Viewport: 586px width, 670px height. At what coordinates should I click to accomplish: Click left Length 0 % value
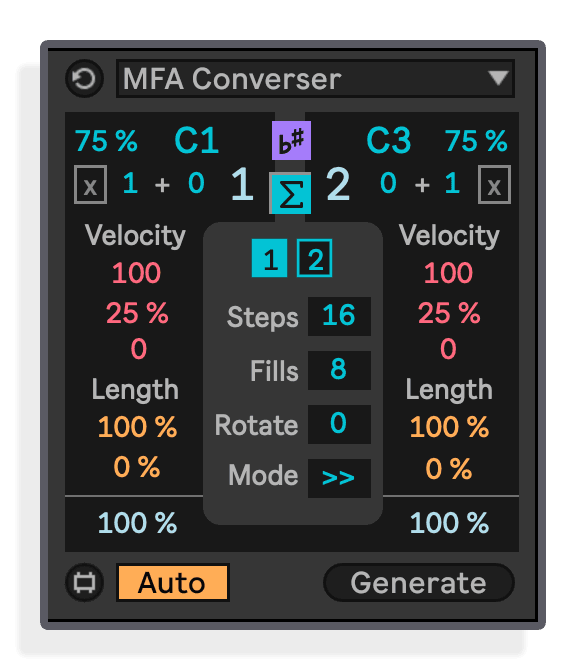click(x=137, y=467)
